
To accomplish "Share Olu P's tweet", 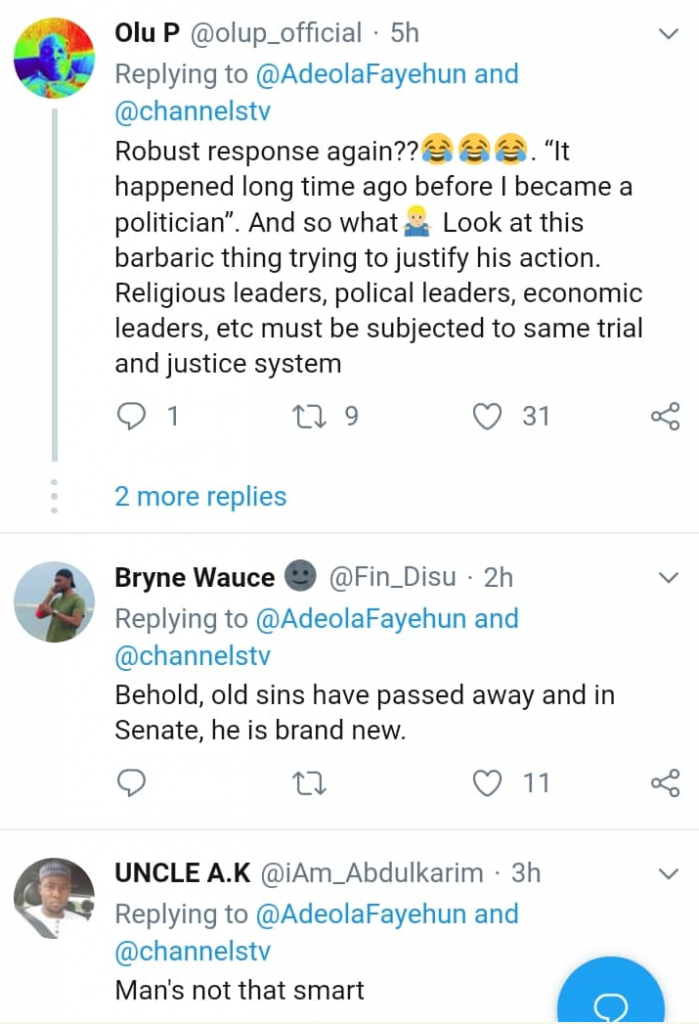I will (x=665, y=416).
